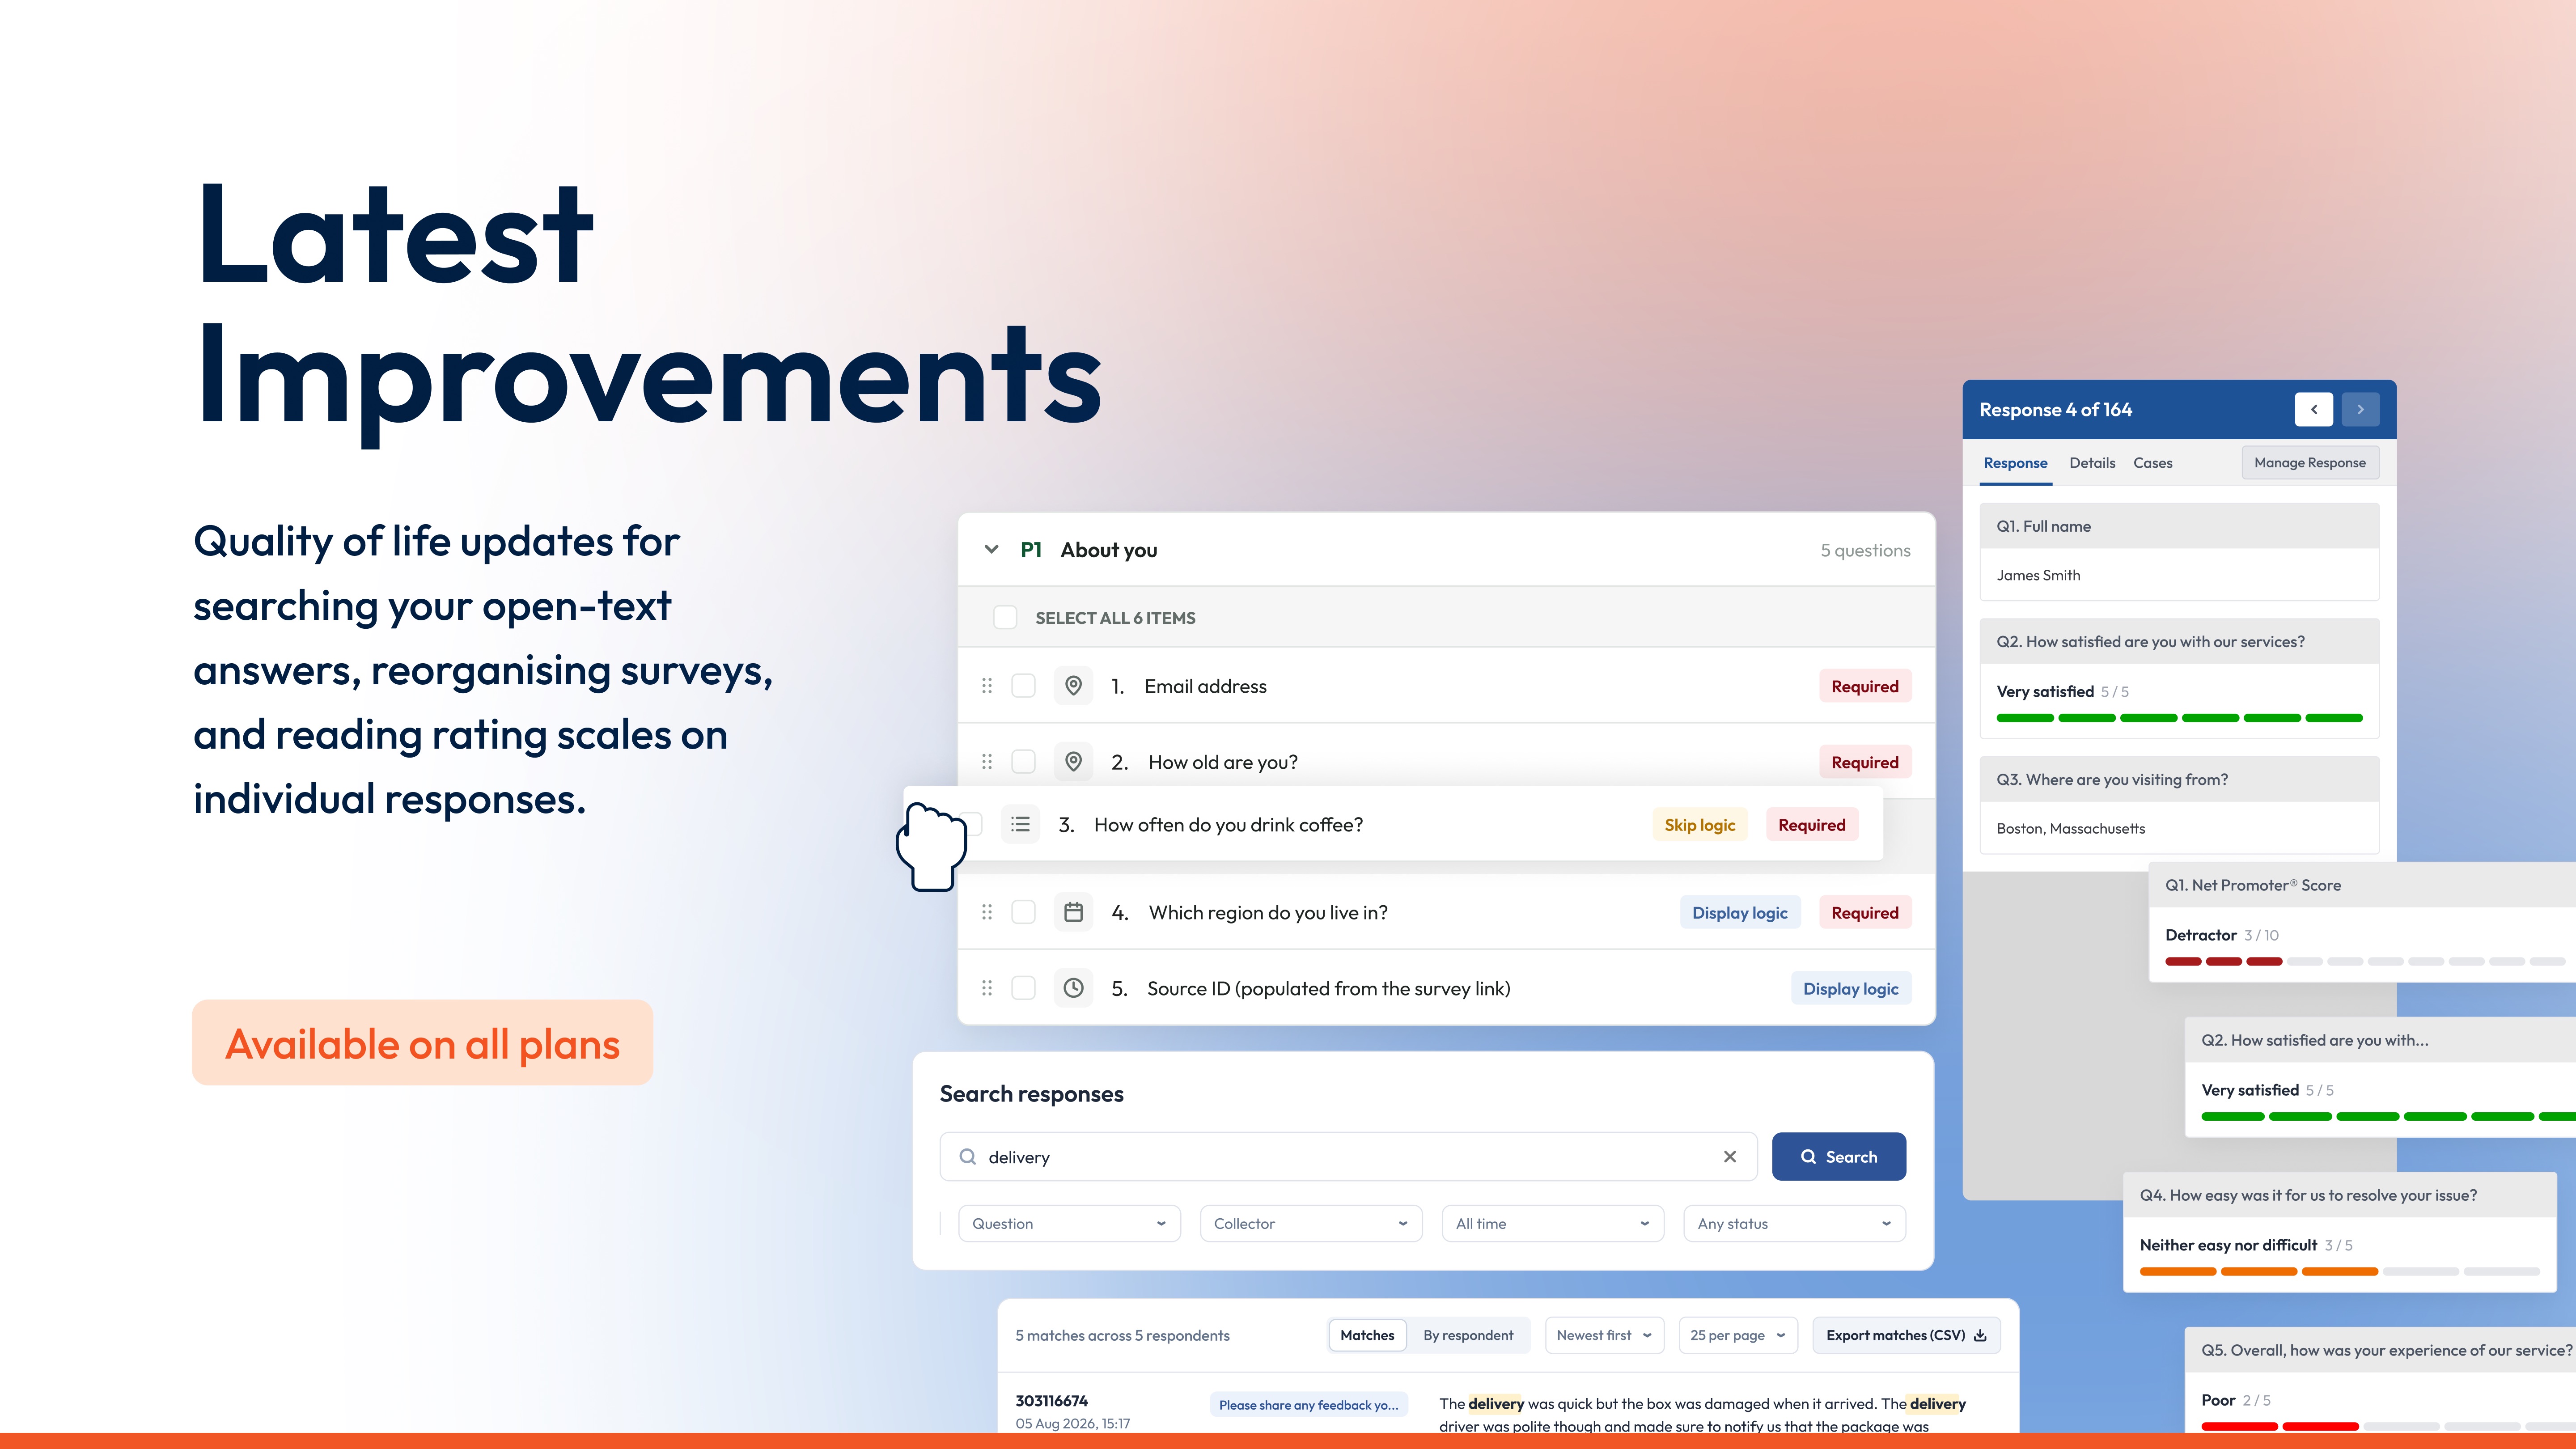Switch to the By respondent view
Viewport: 2576px width, 1449px height.
pyautogui.click(x=1468, y=1335)
